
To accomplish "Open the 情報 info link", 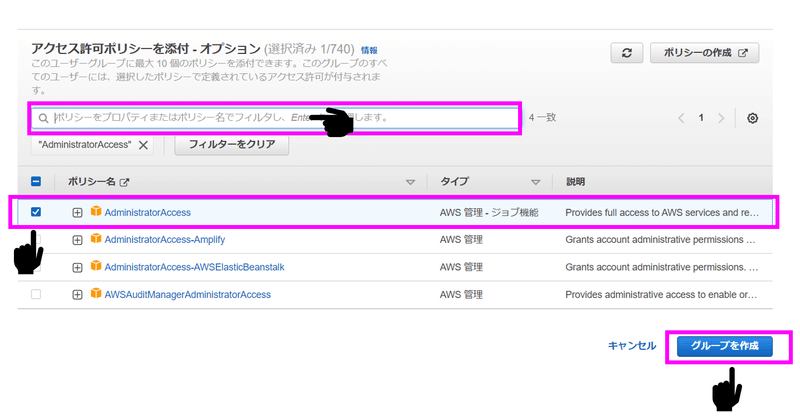I will (x=369, y=50).
